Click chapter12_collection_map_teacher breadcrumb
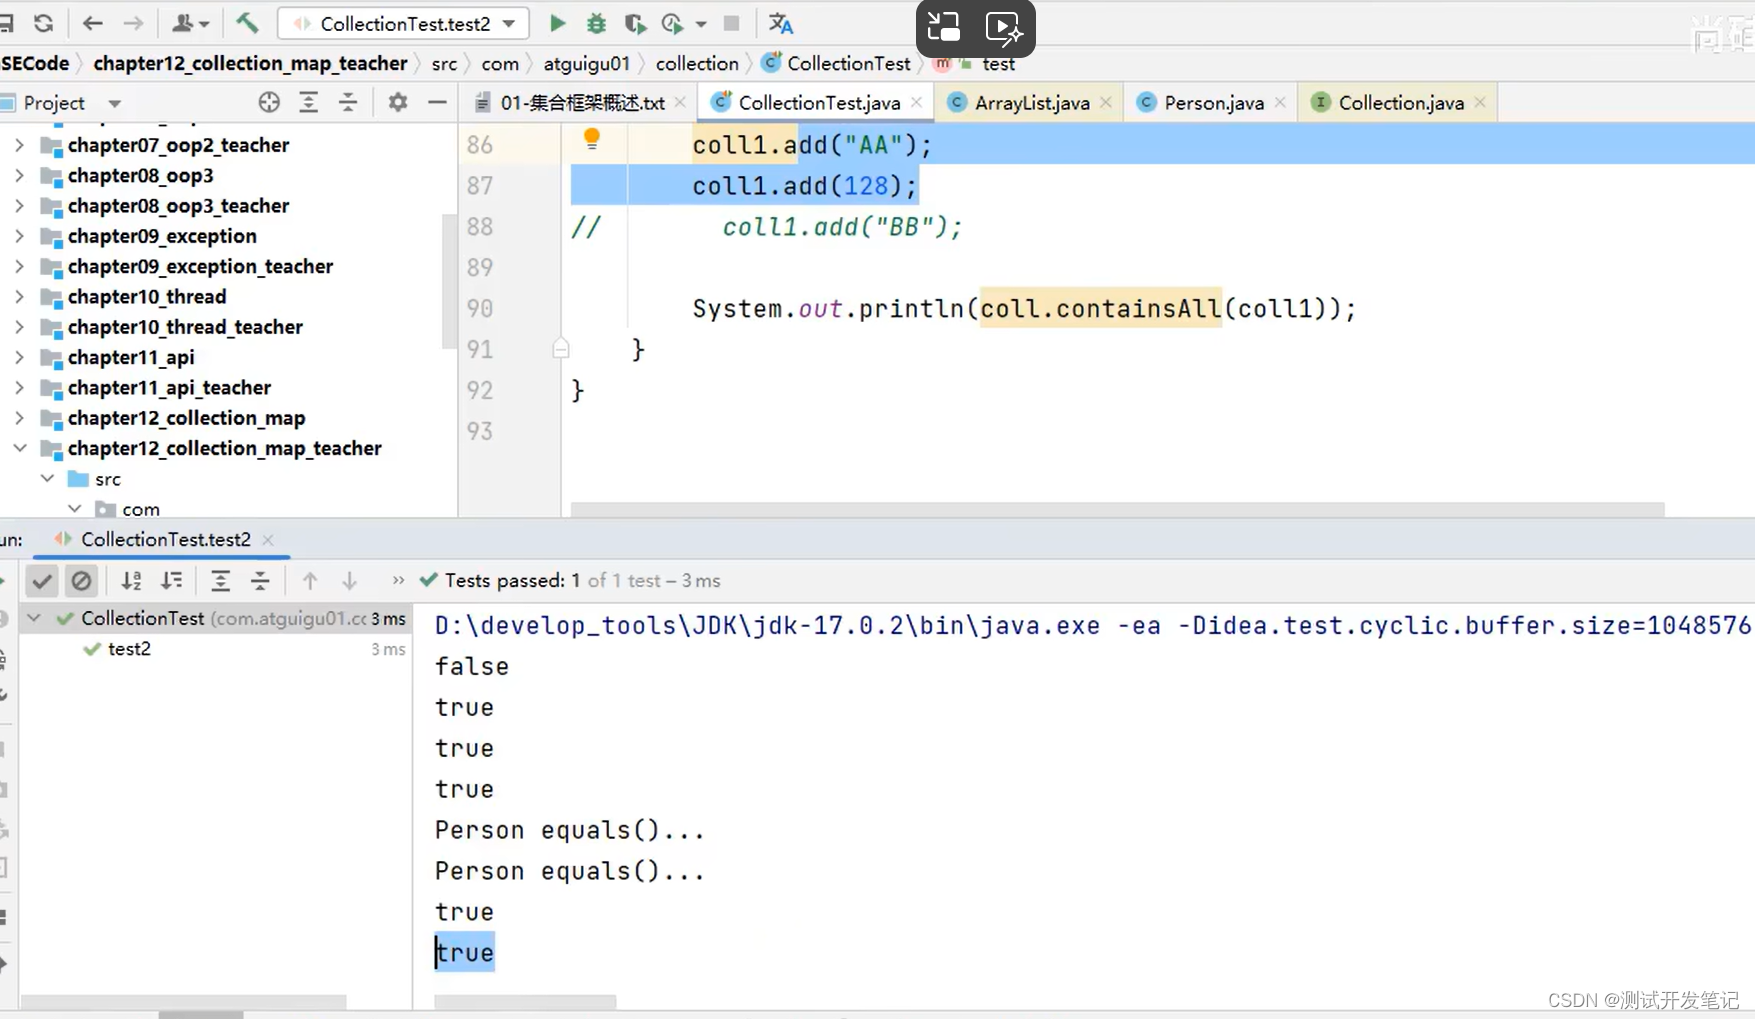The height and width of the screenshot is (1019, 1755). tap(250, 63)
